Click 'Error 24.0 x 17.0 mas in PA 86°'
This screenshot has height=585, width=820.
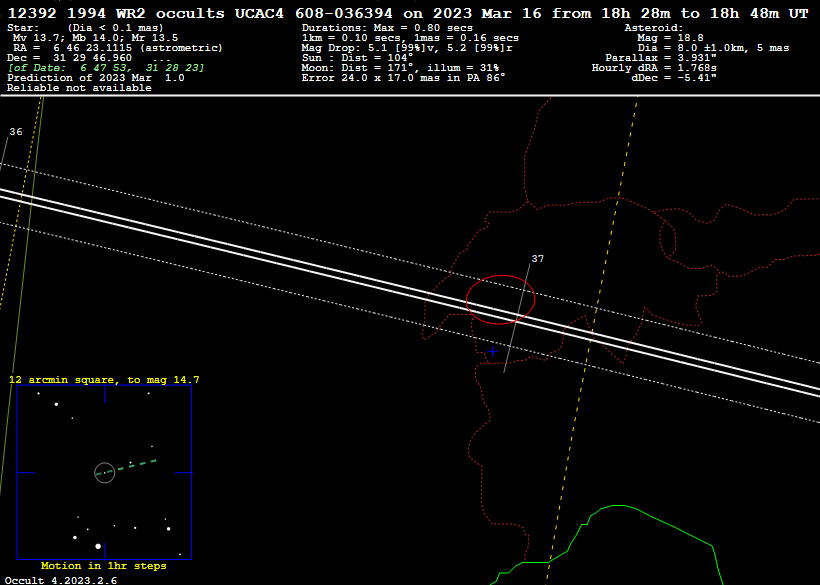pos(403,78)
